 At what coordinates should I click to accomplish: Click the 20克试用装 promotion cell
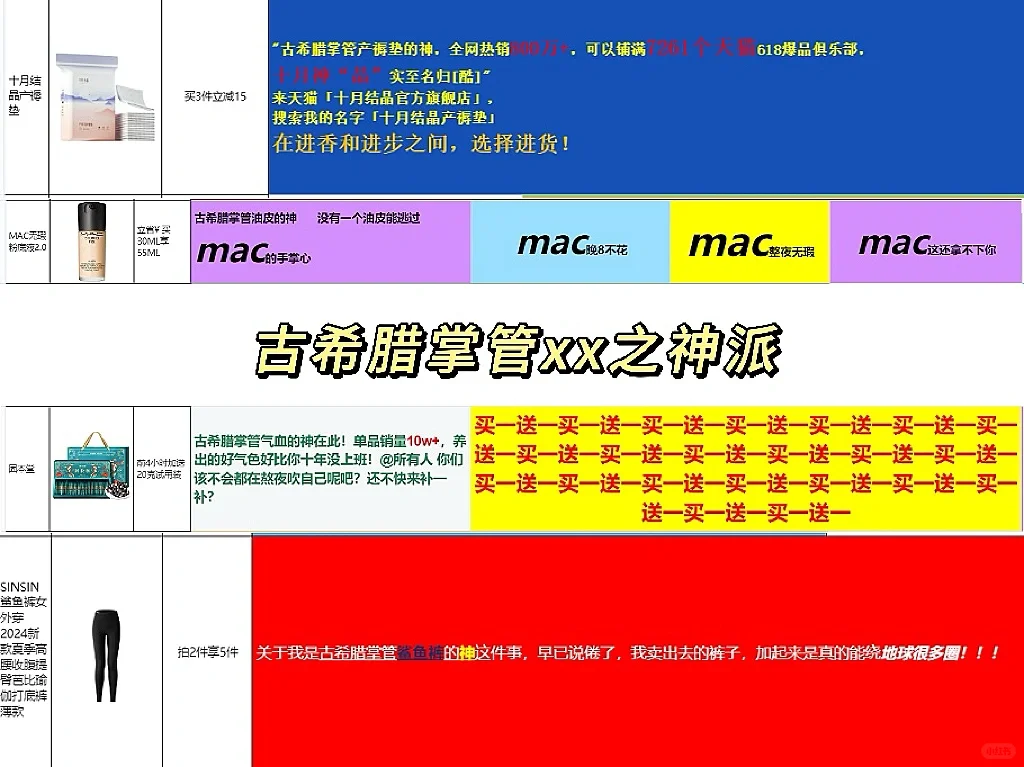(x=162, y=468)
